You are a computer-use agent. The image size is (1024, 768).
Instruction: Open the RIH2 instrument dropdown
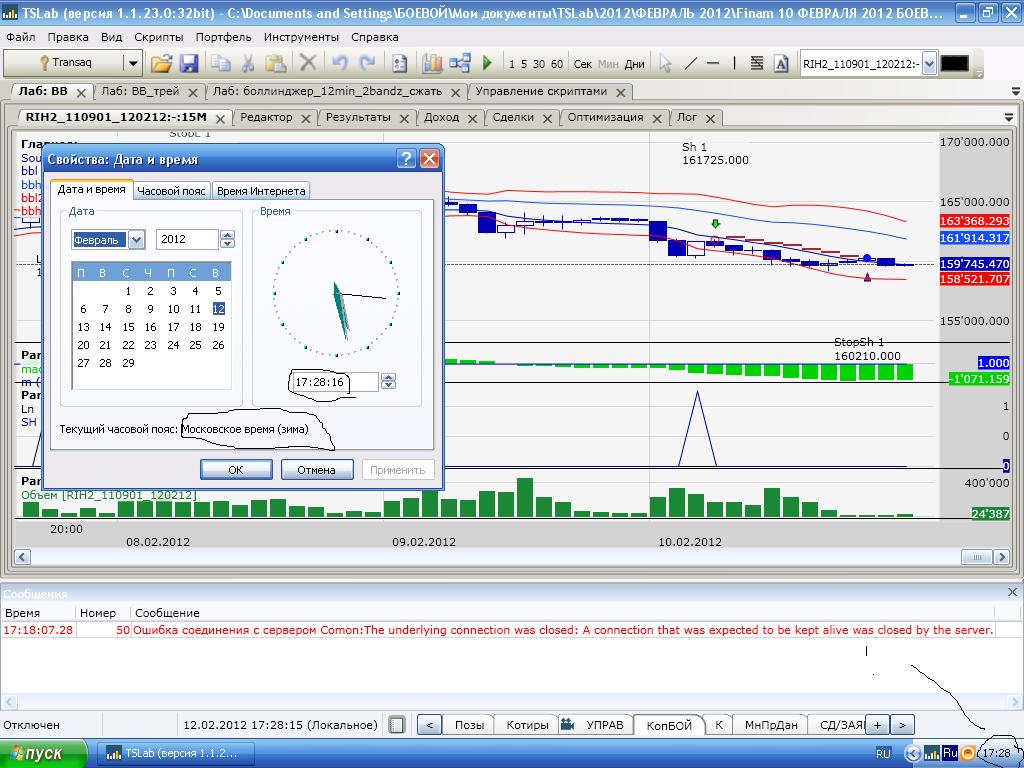[x=929, y=64]
